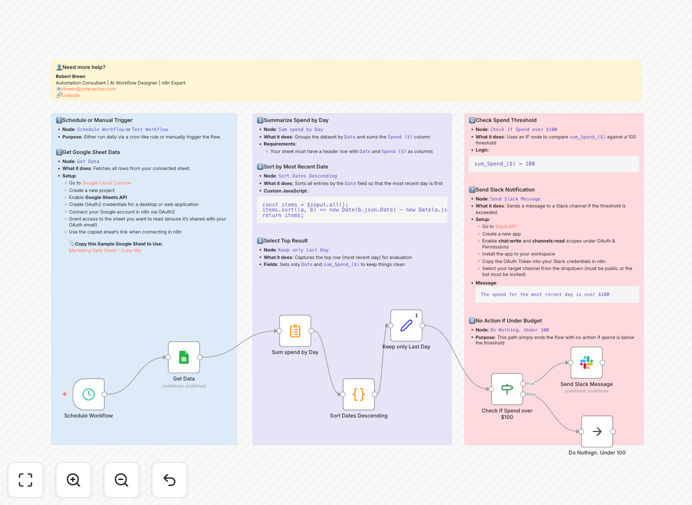
Task: Click the 'Select Top Result' heading
Action: (x=282, y=241)
